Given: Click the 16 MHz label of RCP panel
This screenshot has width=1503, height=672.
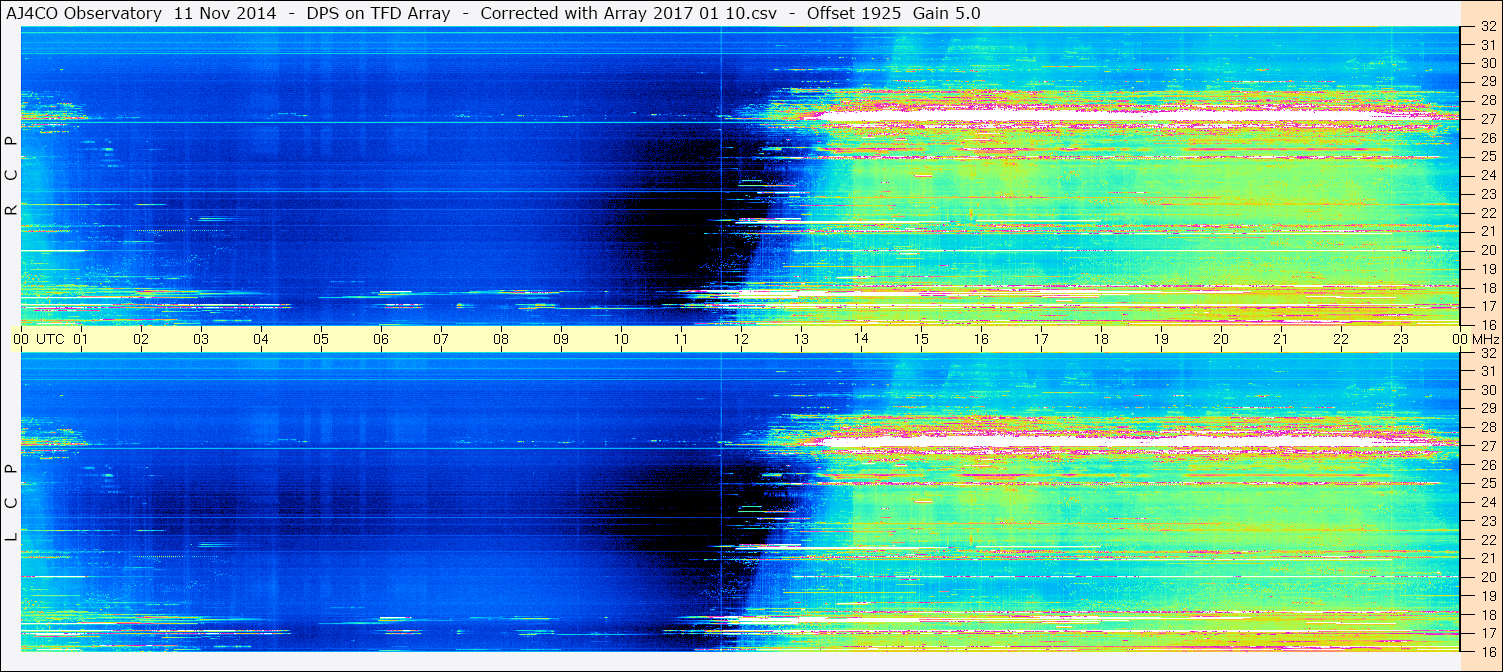Looking at the screenshot, I should pos(1487,324).
